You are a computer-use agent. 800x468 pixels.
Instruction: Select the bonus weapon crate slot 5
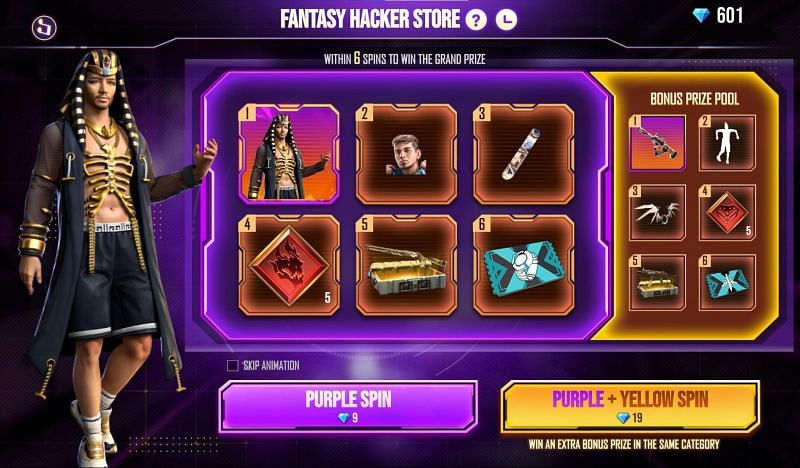pos(657,282)
